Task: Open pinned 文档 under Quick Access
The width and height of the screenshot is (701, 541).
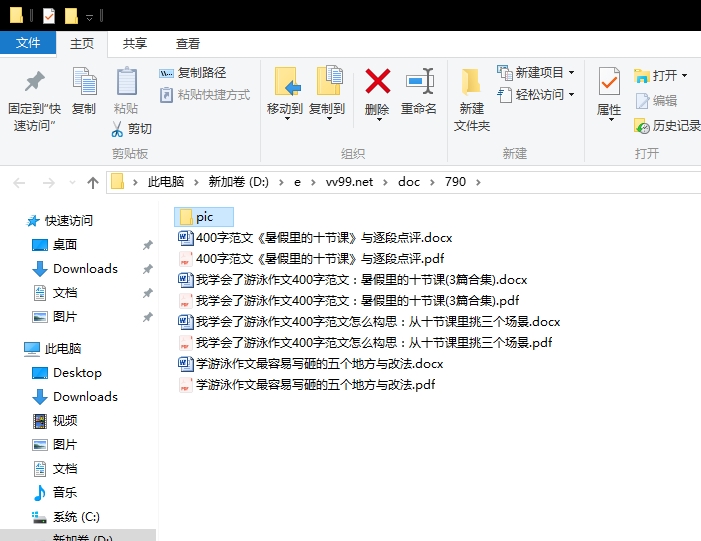Action: point(55,293)
